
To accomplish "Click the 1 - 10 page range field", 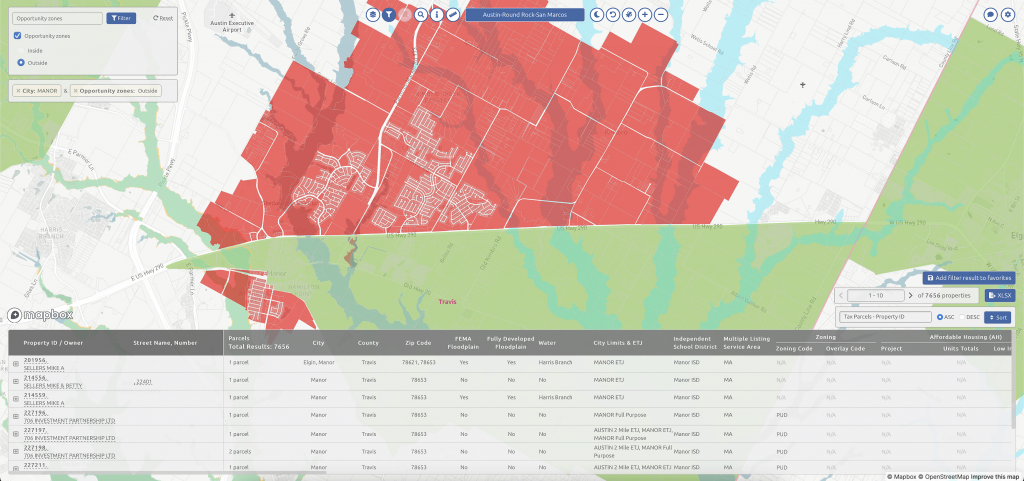I will (x=876, y=296).
